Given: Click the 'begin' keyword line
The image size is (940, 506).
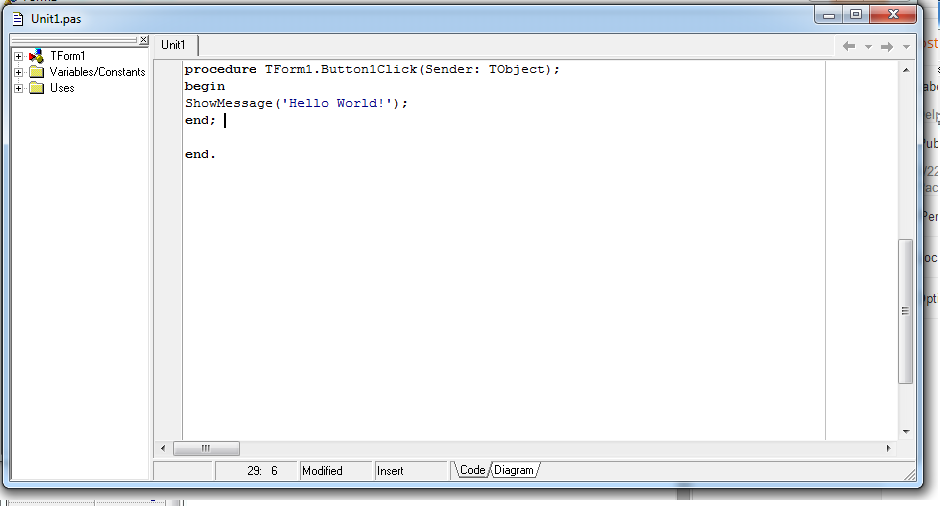Looking at the screenshot, I should click(x=205, y=86).
